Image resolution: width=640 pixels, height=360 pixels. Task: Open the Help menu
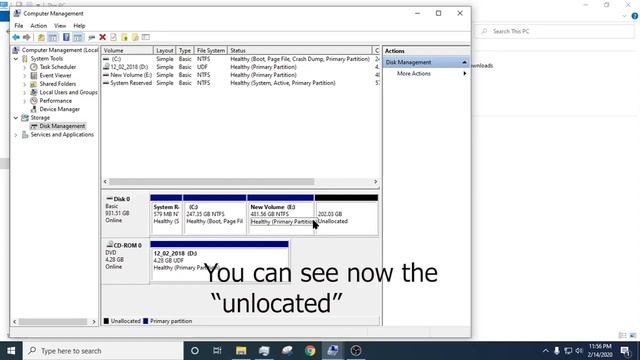tap(79, 26)
